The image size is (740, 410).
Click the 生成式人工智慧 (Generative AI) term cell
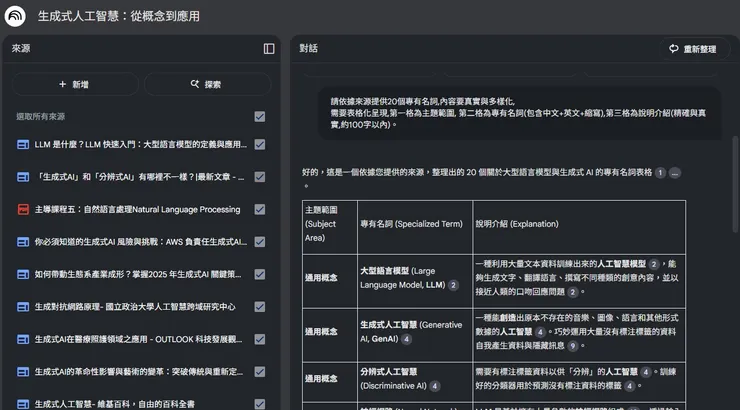point(415,335)
